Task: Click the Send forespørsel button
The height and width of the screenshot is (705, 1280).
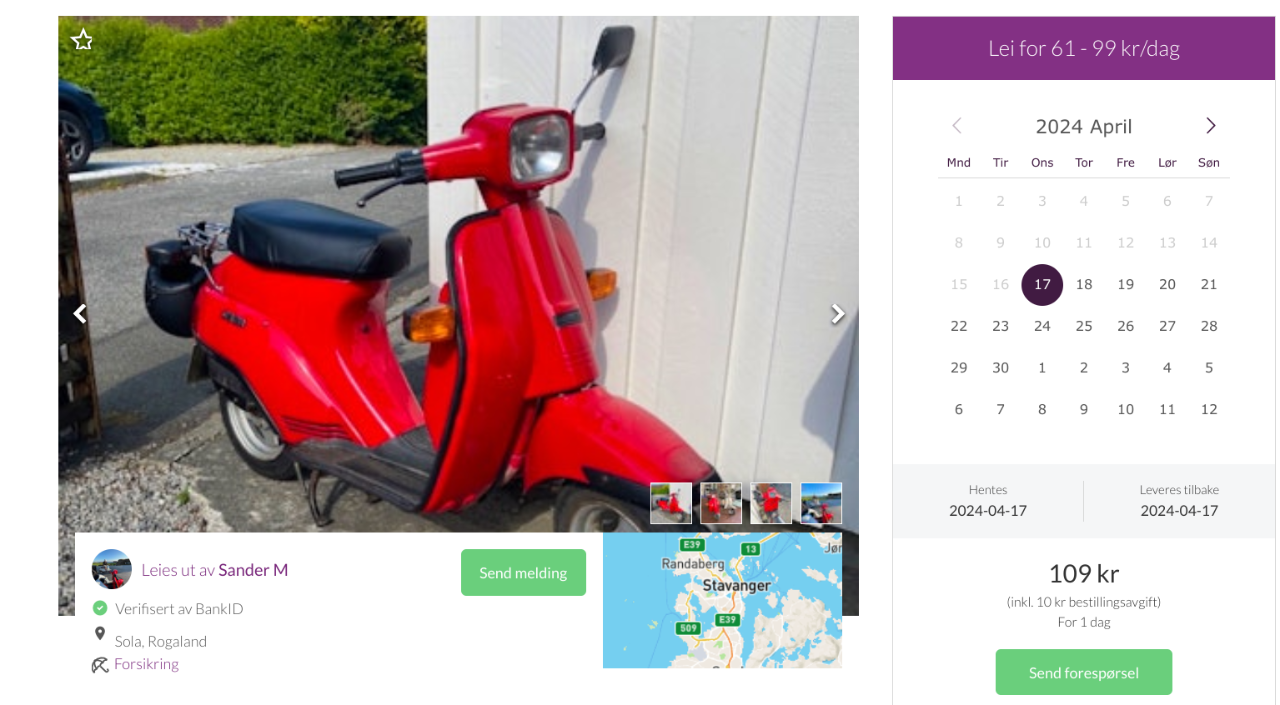Action: 1084,672
